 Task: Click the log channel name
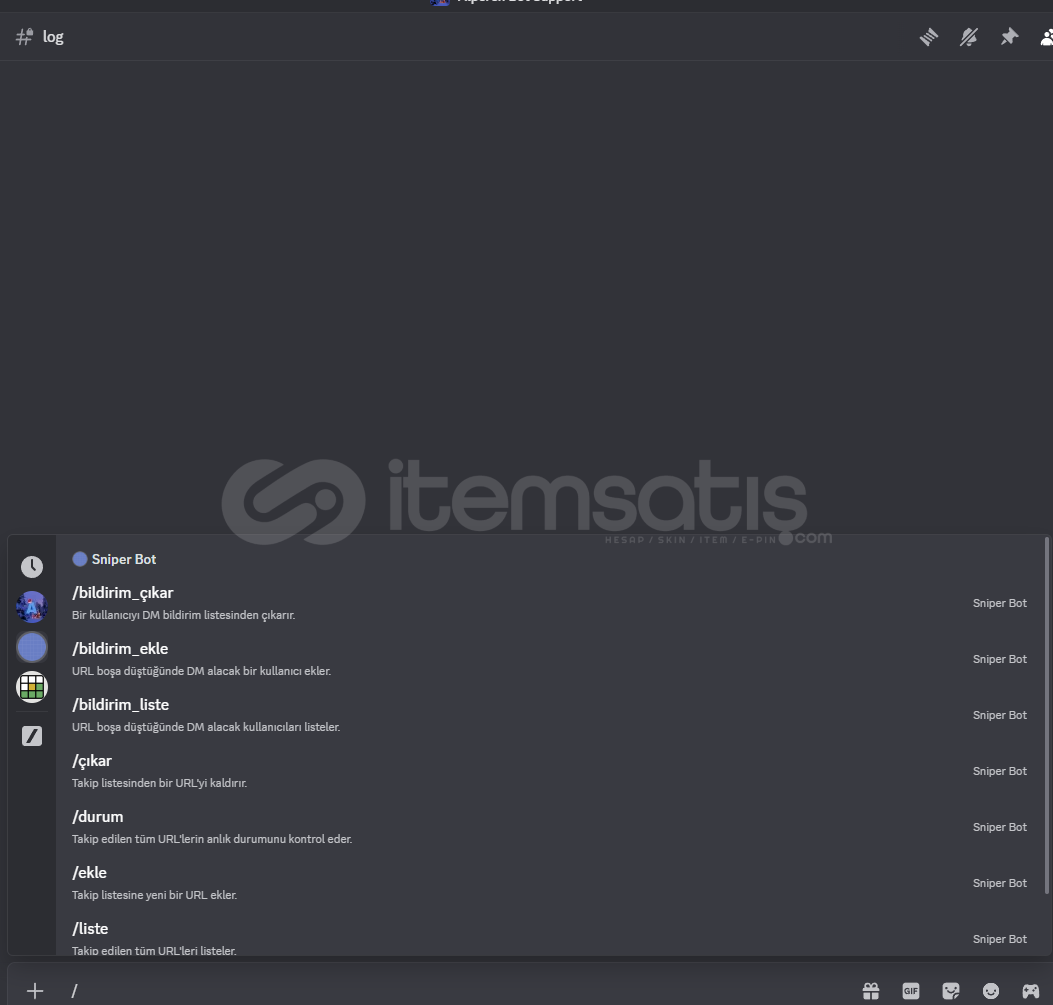click(53, 37)
